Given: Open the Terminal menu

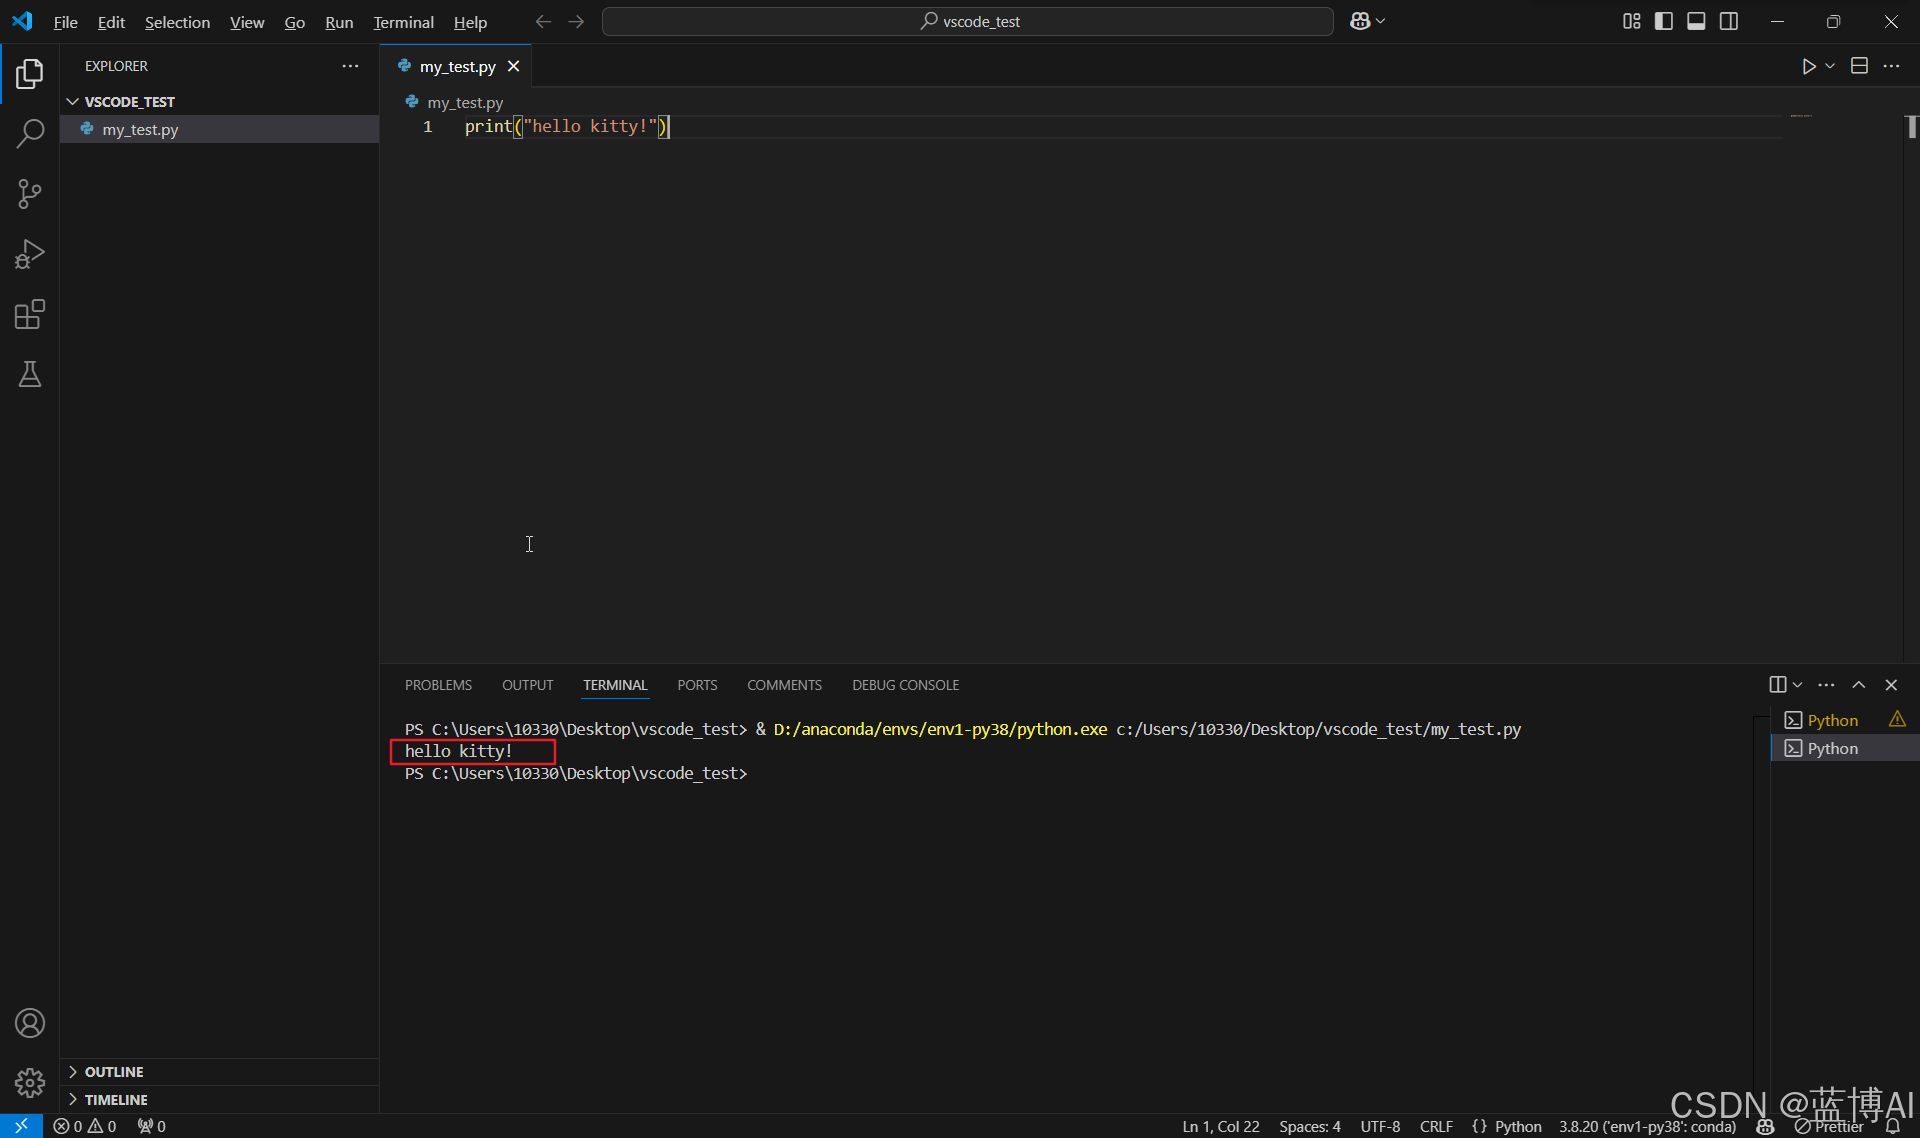Looking at the screenshot, I should point(403,22).
